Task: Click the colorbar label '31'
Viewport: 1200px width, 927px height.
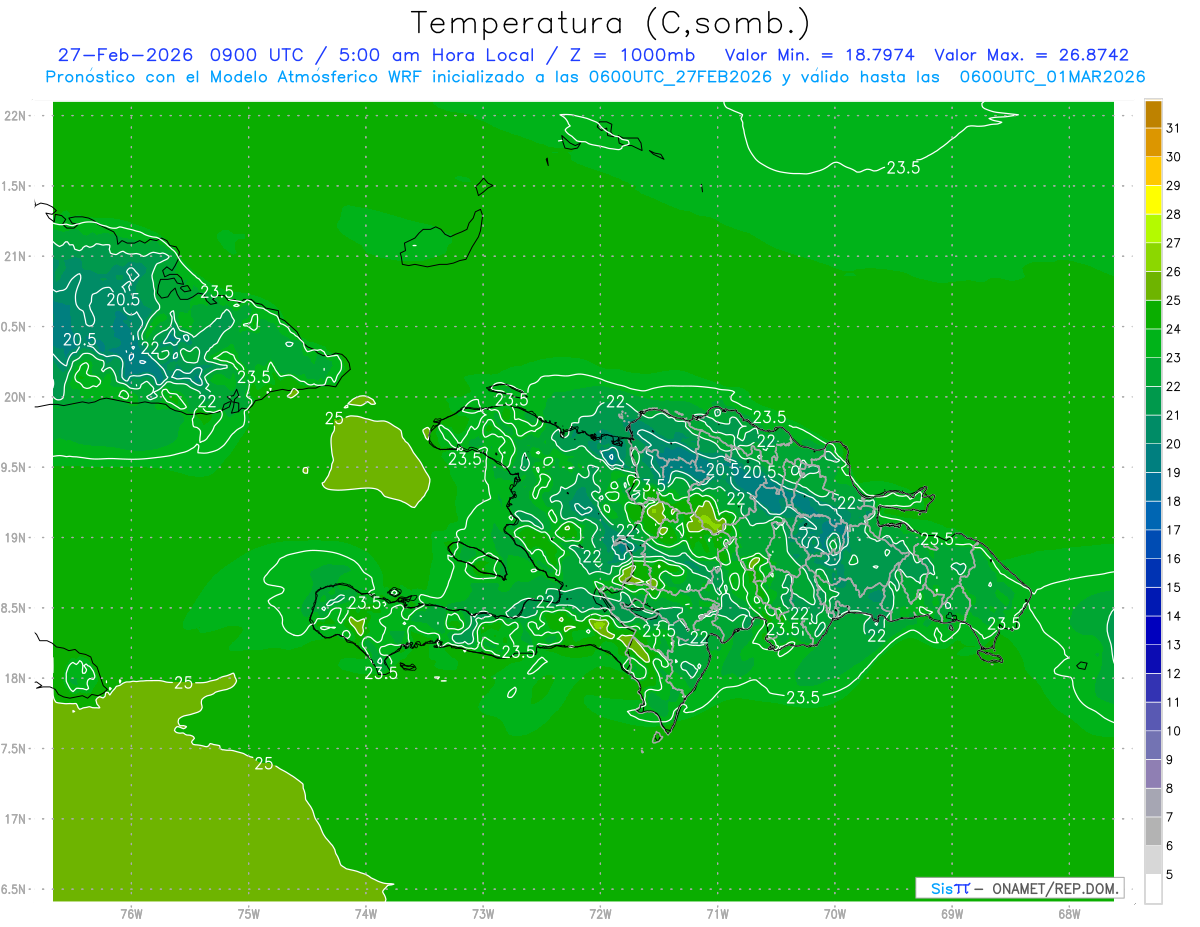Action: pyautogui.click(x=1174, y=128)
